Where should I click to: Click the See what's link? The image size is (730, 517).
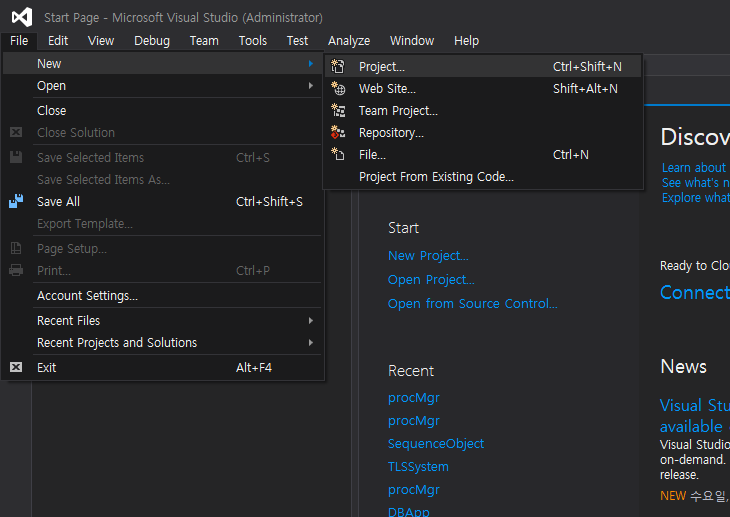click(x=696, y=183)
